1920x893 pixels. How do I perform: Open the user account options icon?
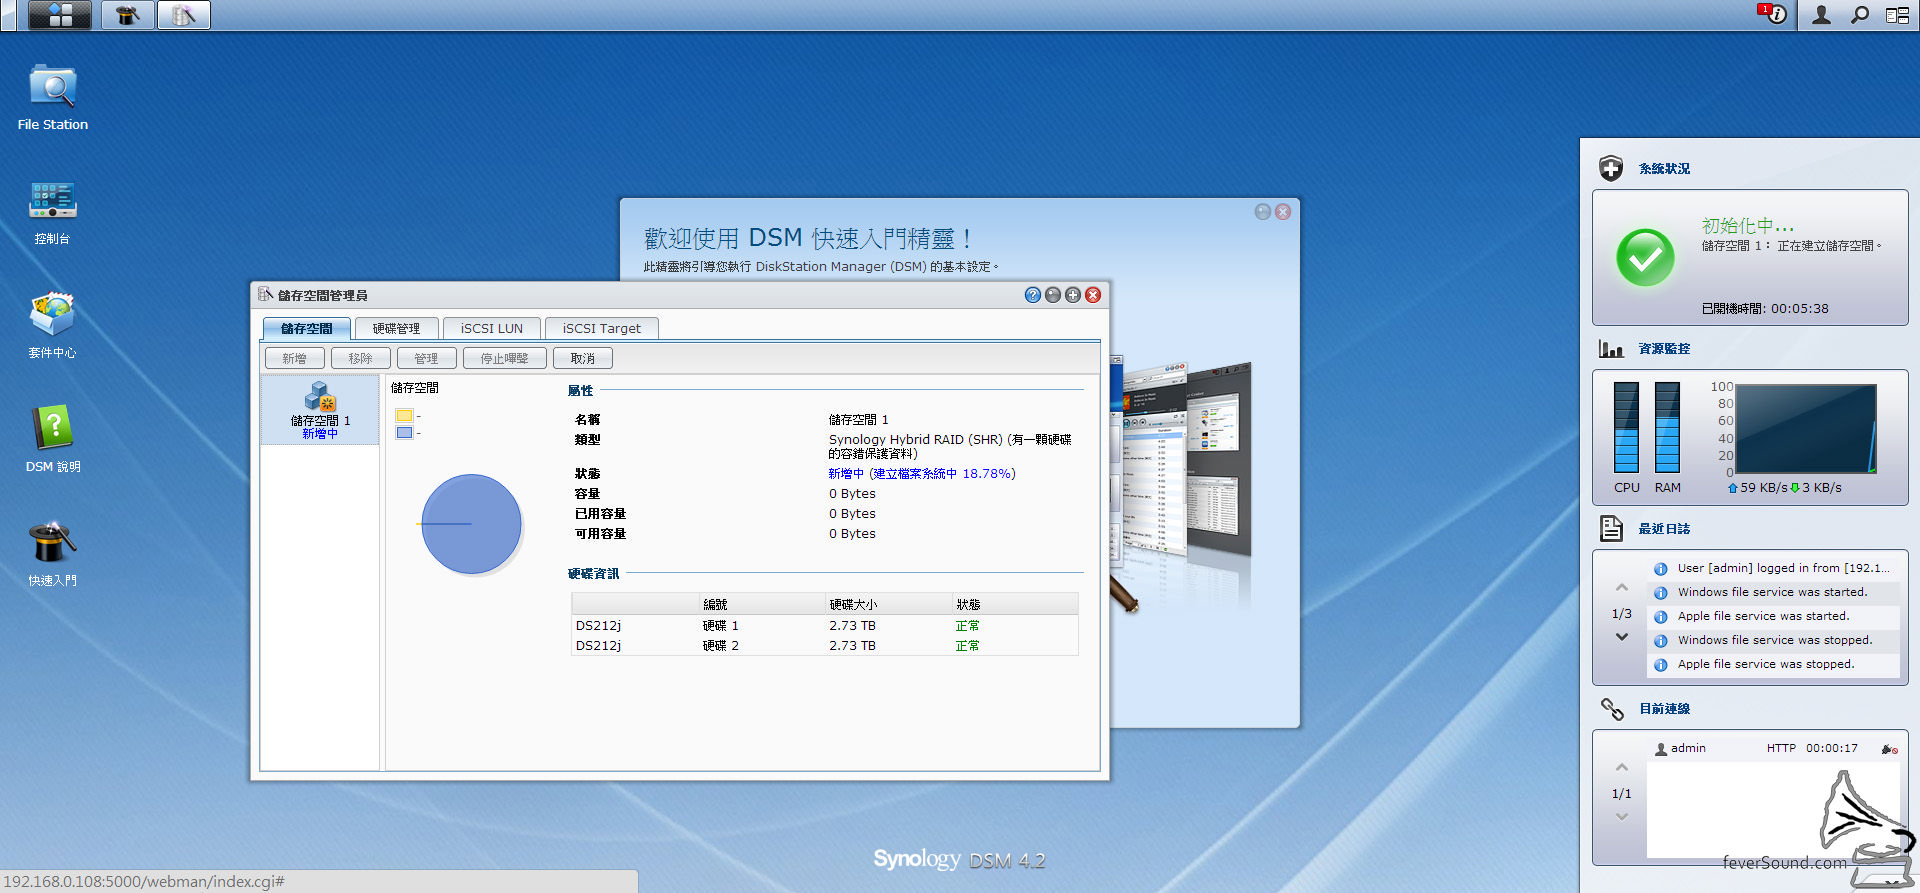(1822, 15)
